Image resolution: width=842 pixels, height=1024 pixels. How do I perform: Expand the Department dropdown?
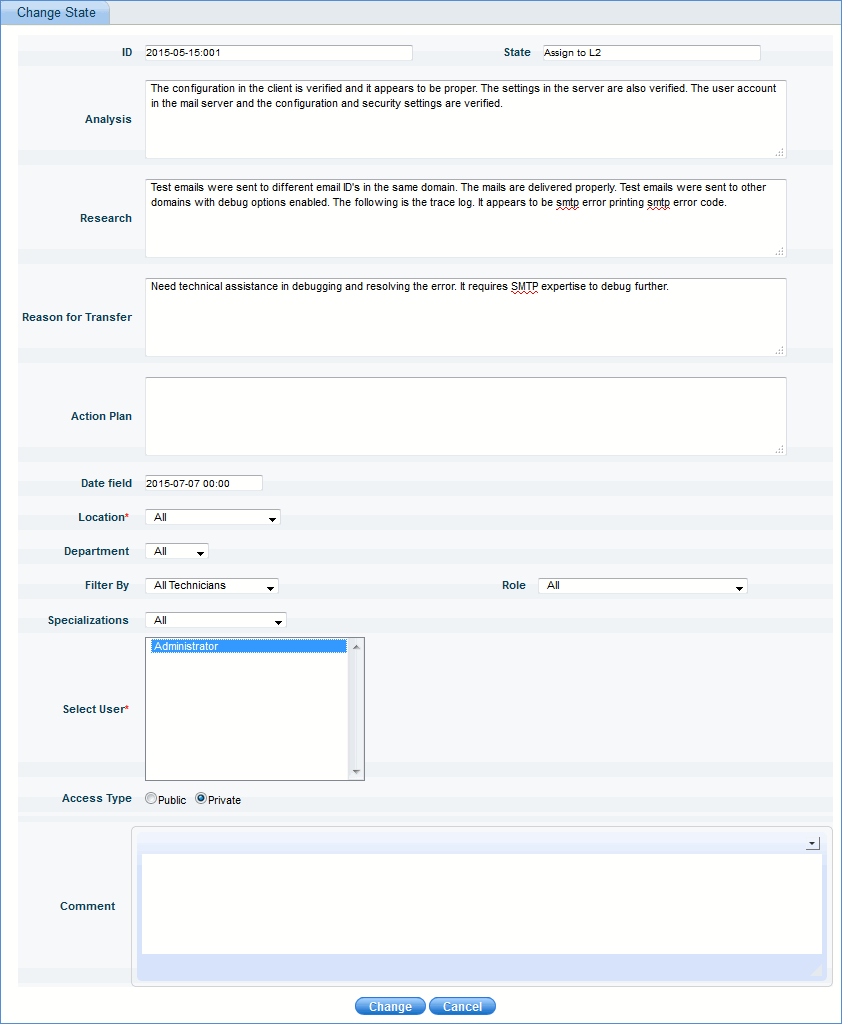pos(176,552)
